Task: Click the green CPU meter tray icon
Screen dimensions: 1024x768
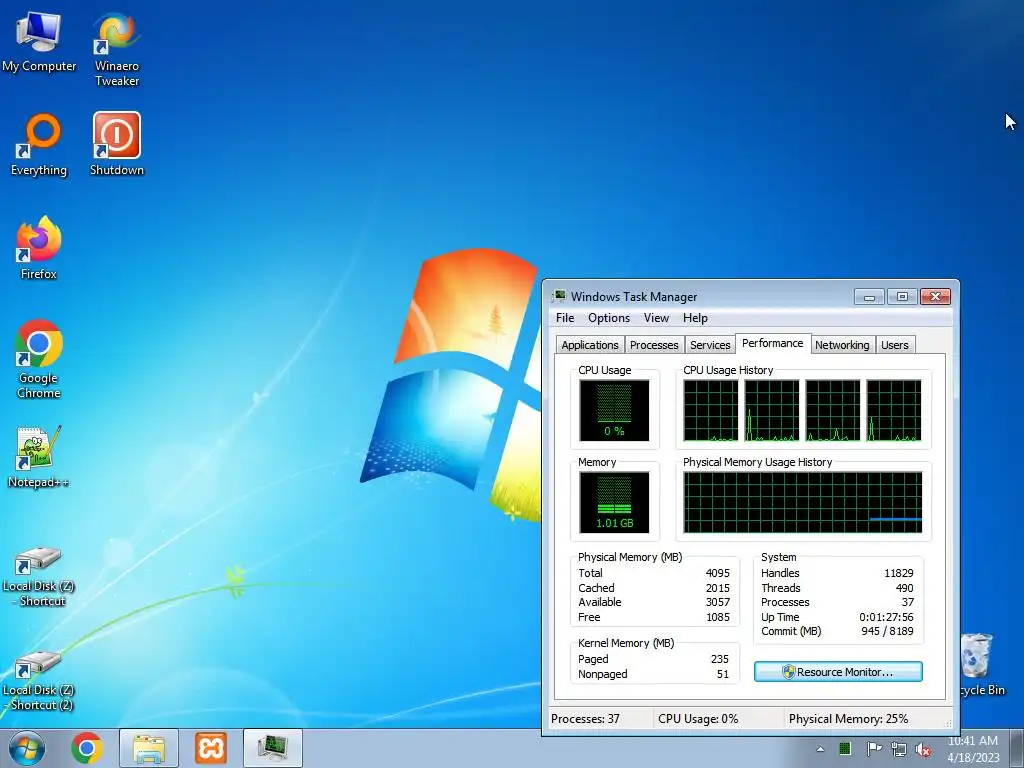Action: pos(845,748)
